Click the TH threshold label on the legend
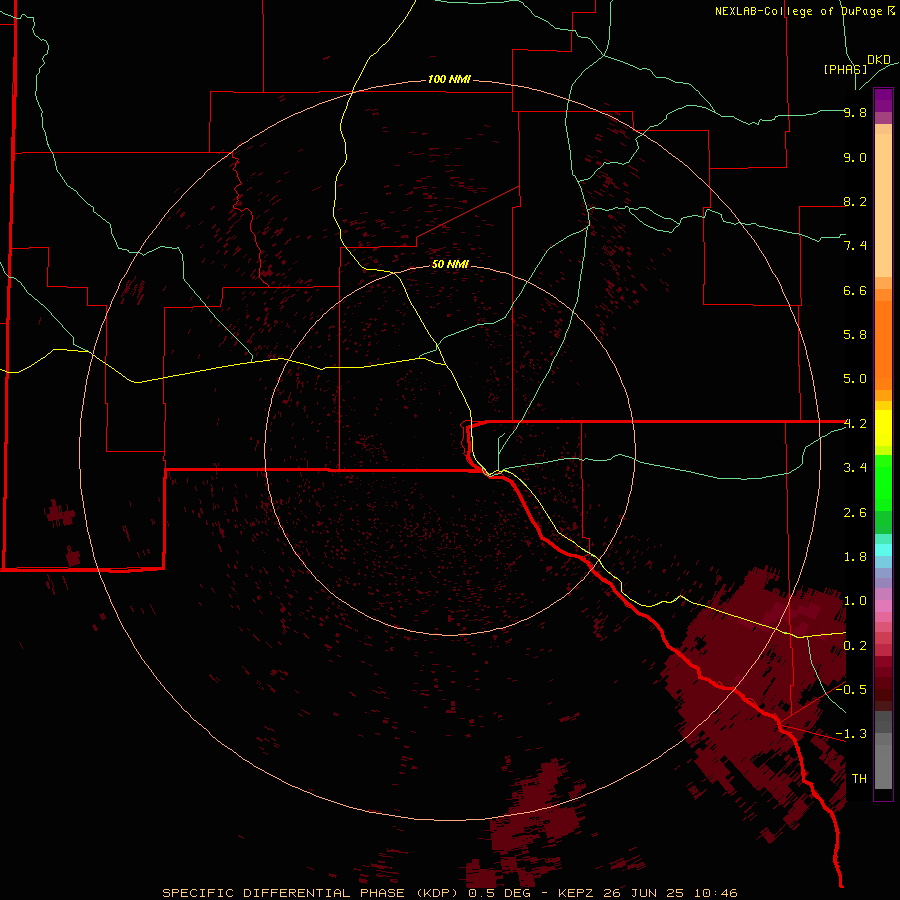This screenshot has width=900, height=900. click(x=859, y=779)
